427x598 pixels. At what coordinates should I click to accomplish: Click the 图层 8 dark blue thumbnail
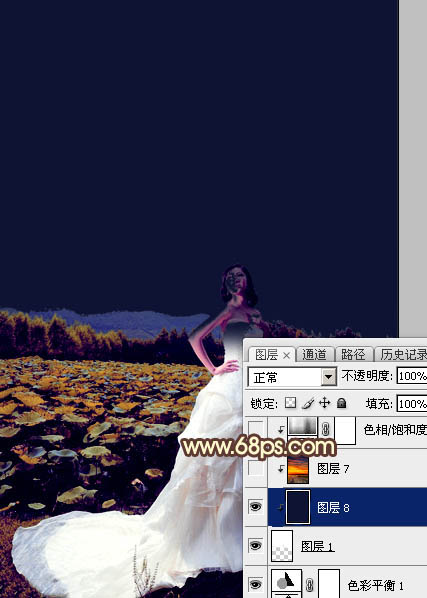[298, 507]
